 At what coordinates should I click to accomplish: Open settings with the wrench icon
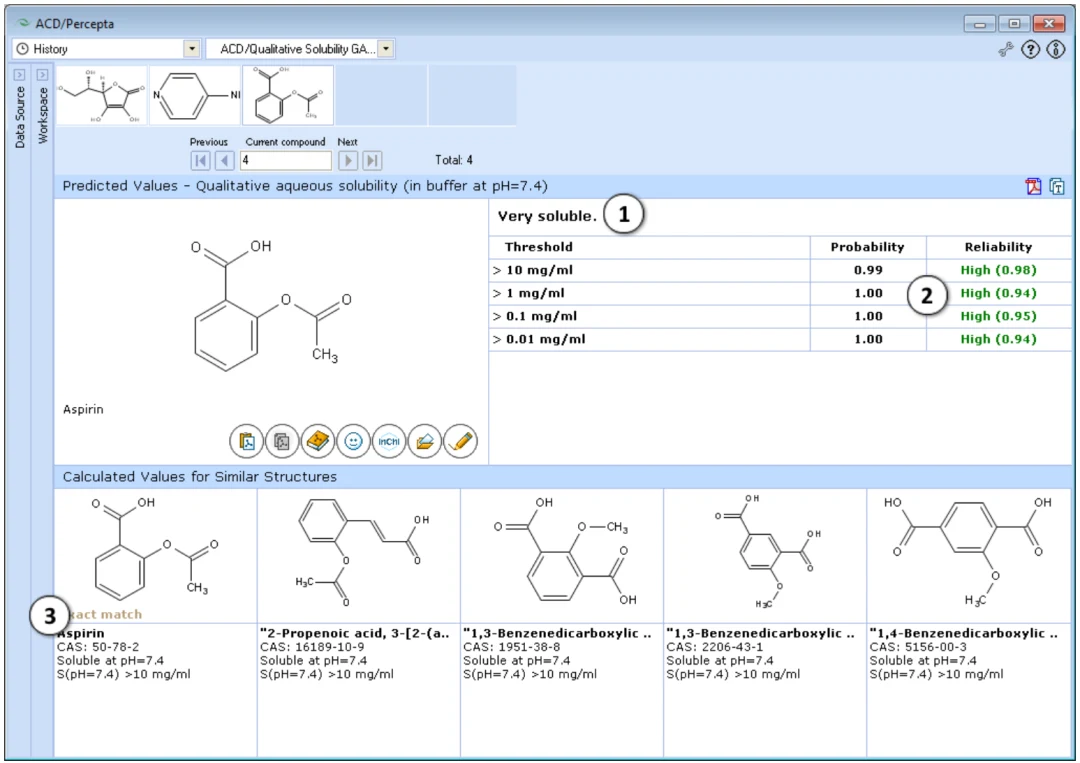(x=1006, y=49)
